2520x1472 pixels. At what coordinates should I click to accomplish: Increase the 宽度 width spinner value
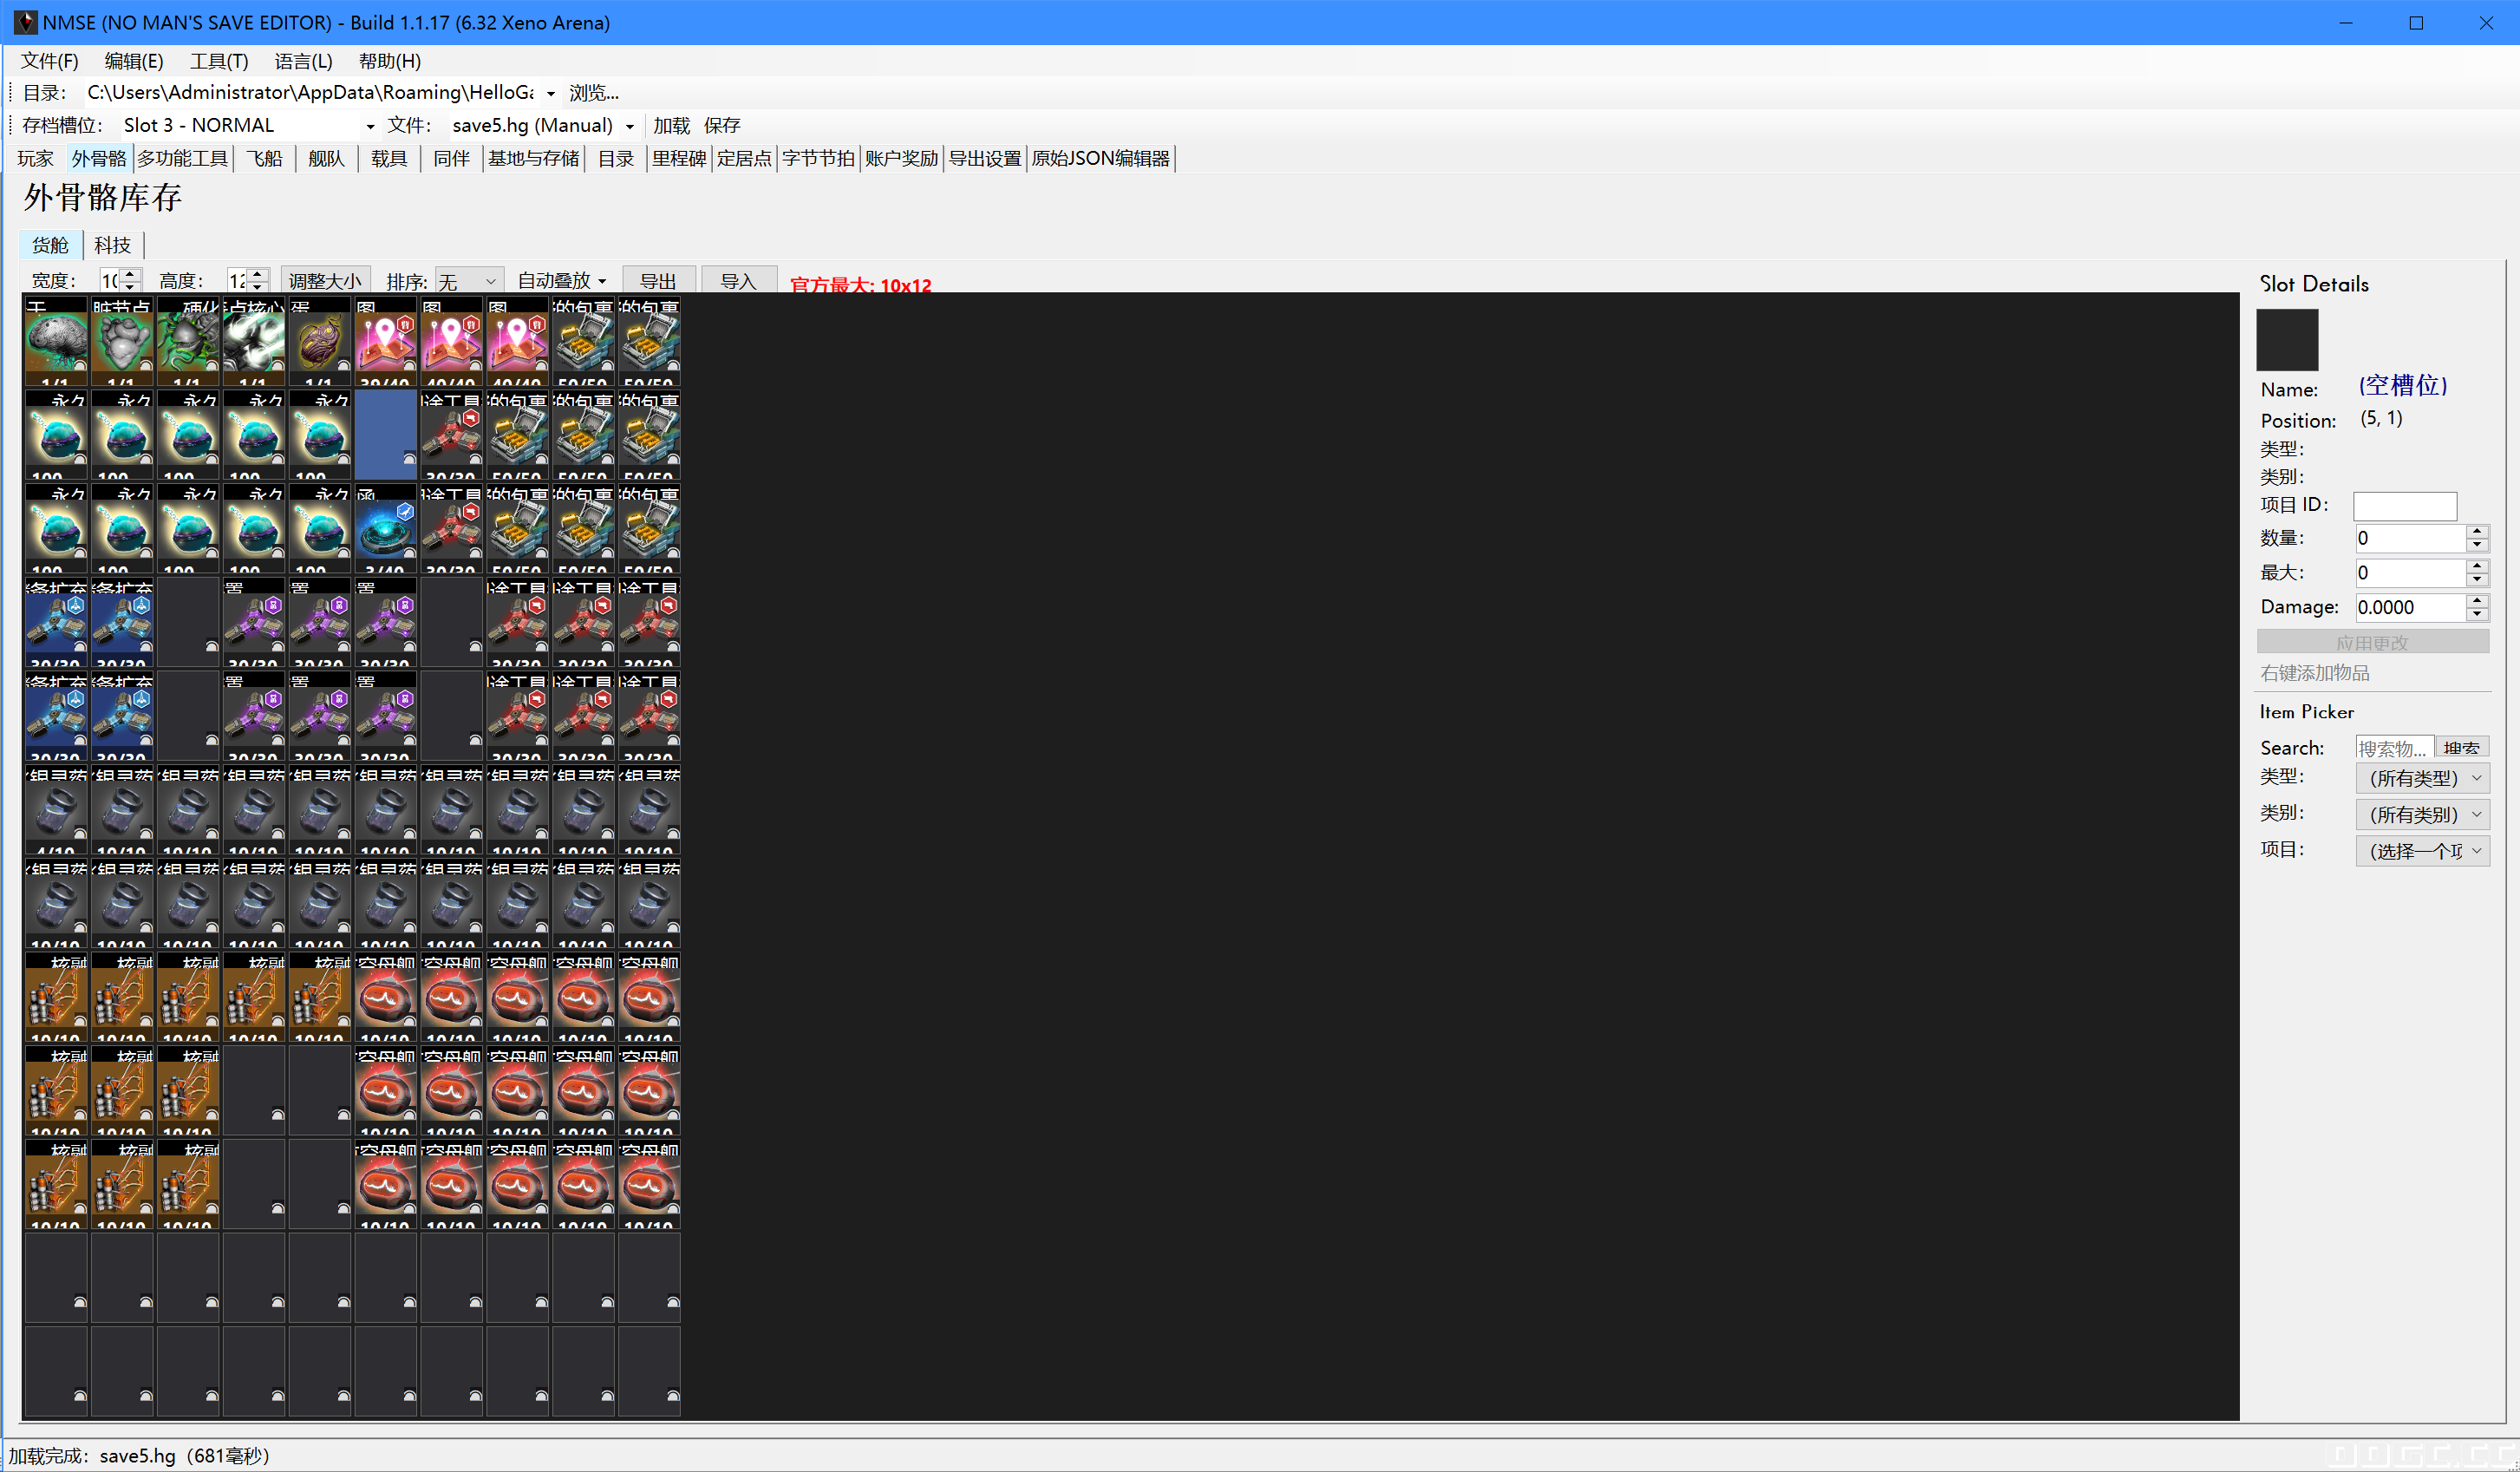(131, 274)
